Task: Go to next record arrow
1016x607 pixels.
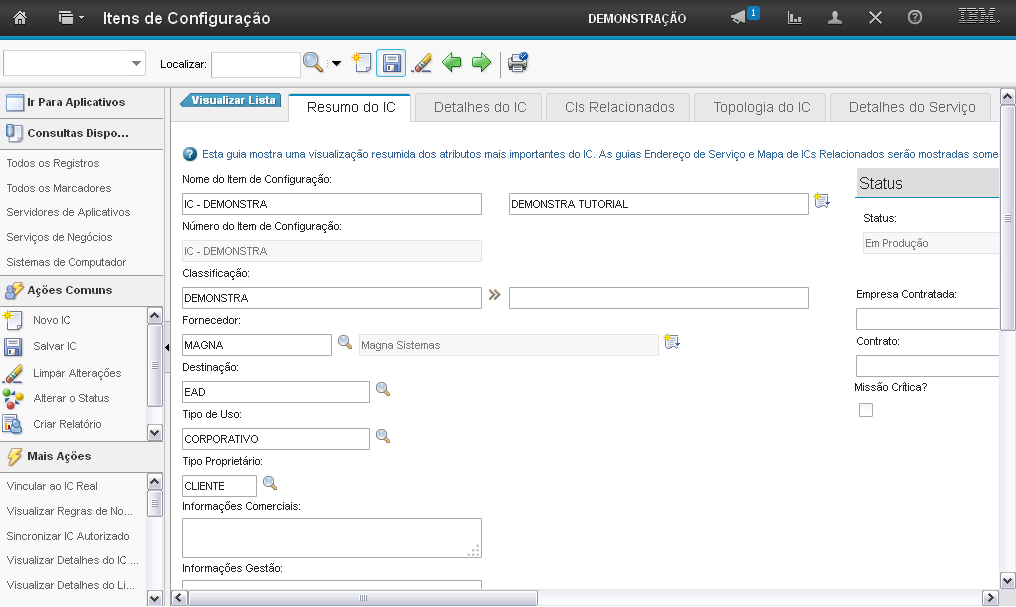Action: coord(481,63)
